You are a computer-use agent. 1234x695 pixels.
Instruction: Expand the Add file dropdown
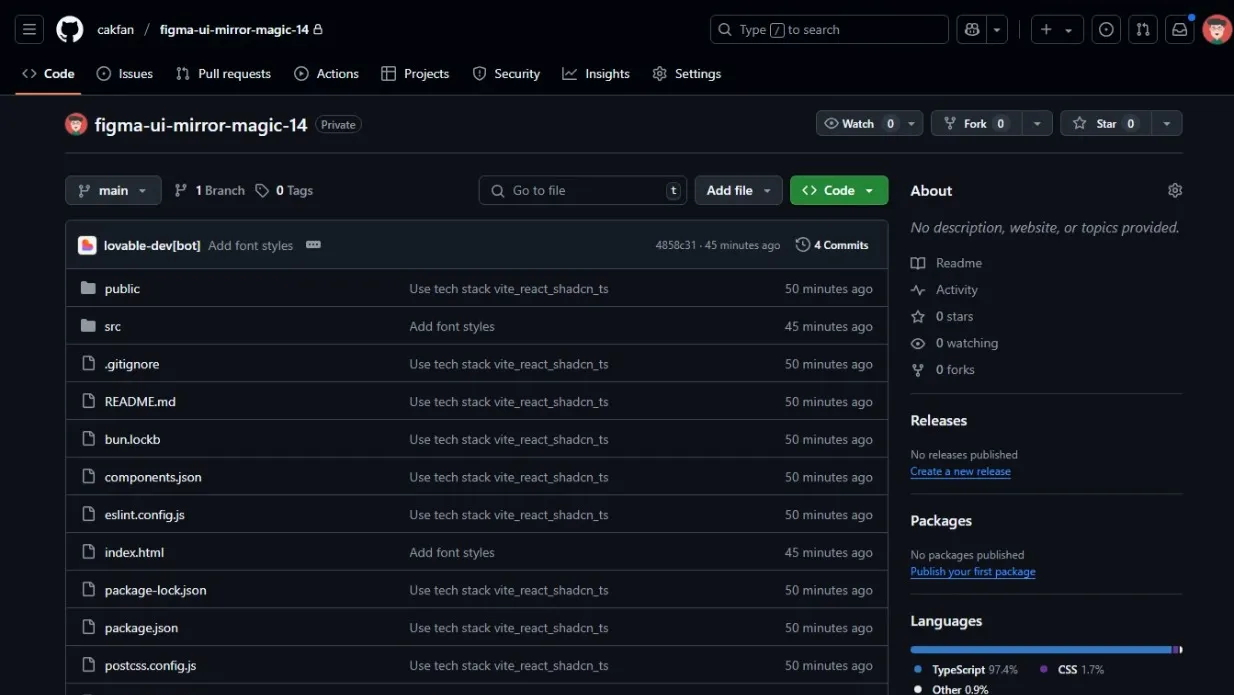(x=738, y=190)
